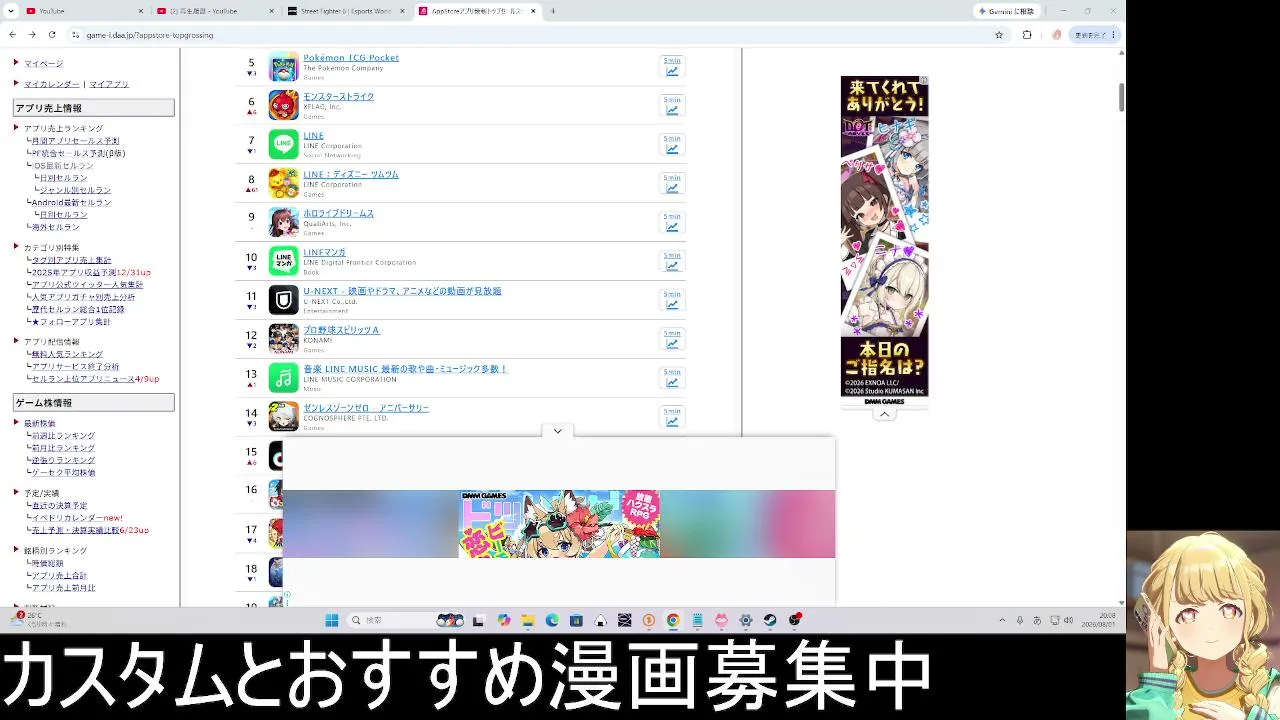Launch Steam from the taskbar
The height and width of the screenshot is (720, 1280).
coord(770,620)
